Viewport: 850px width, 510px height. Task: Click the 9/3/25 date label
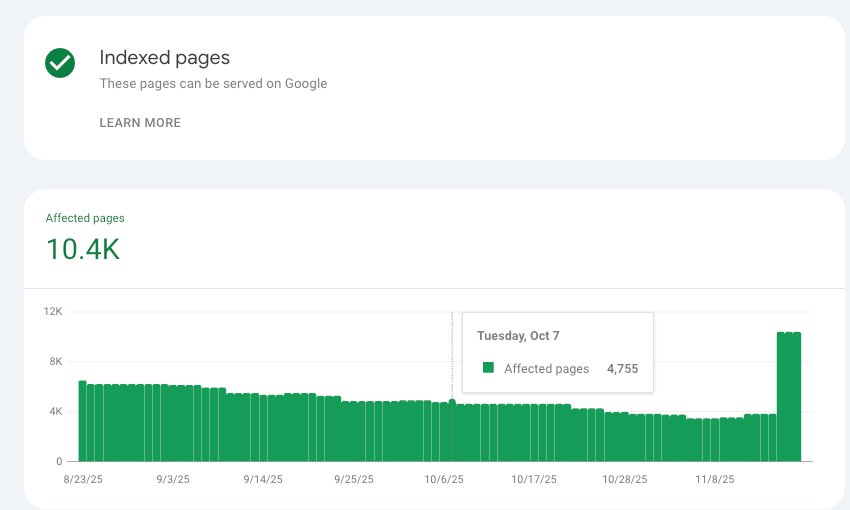click(x=173, y=479)
